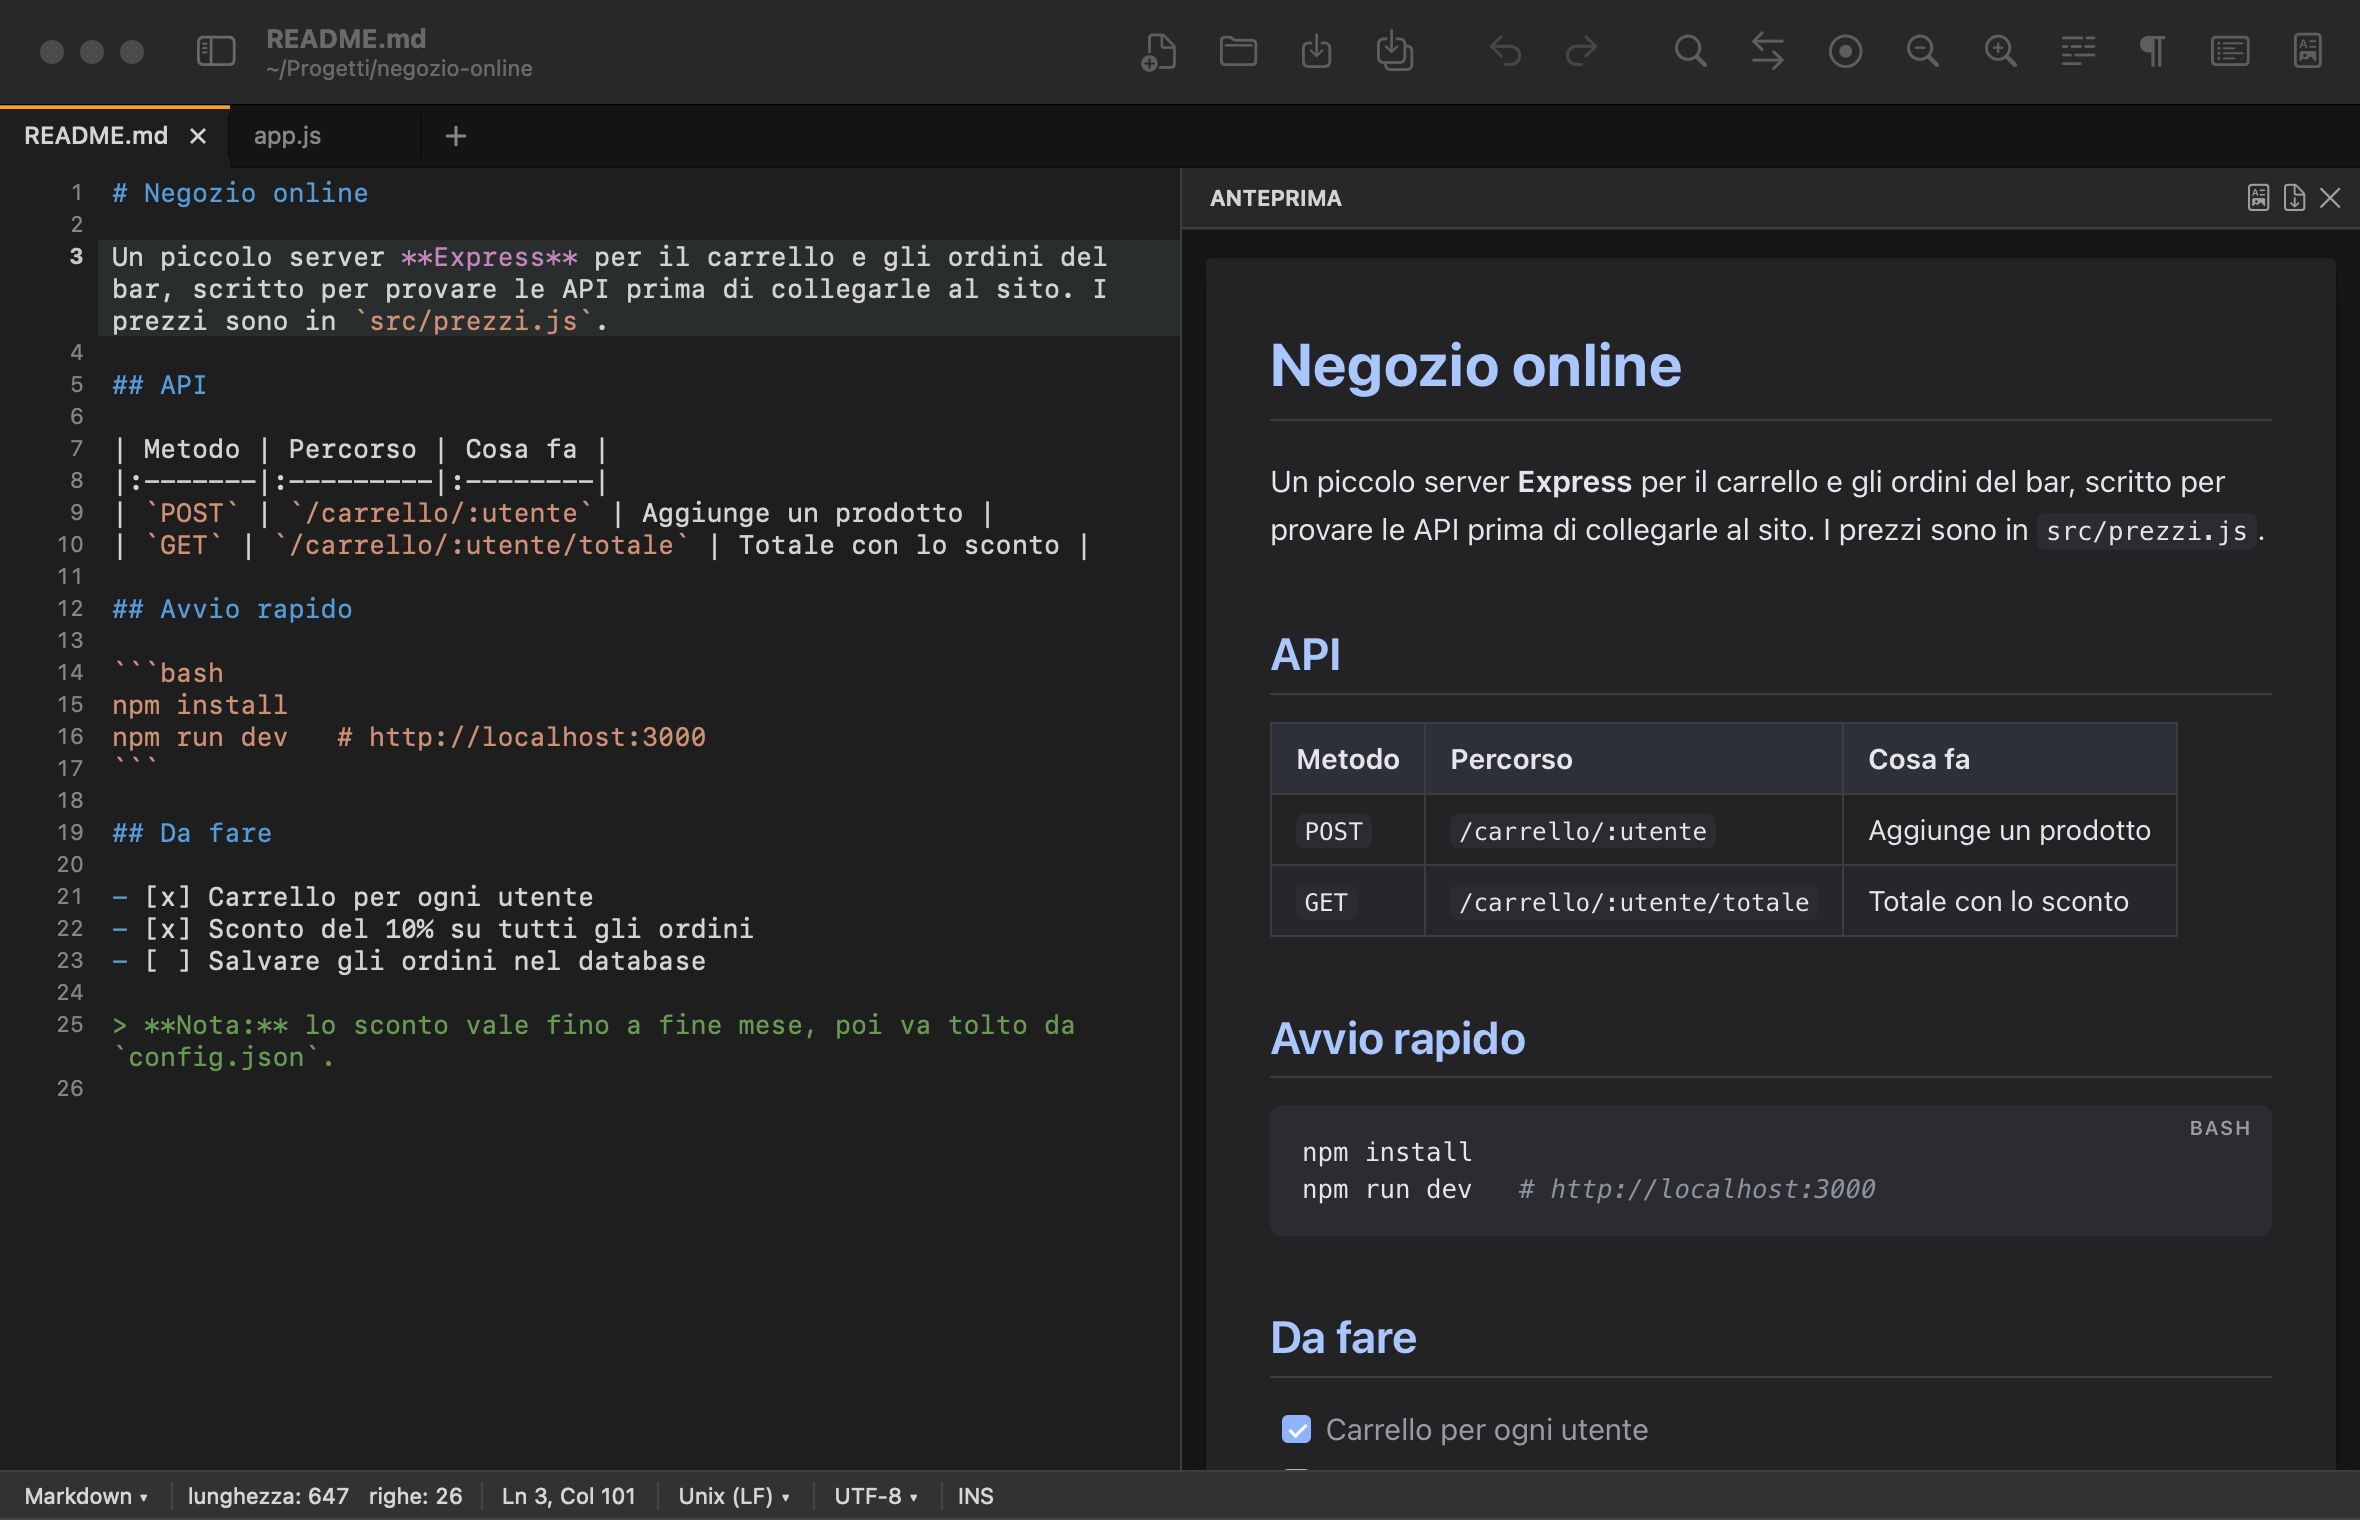Click 'src/prezzi.js' inline code in preview
Image resolution: width=2360 pixels, height=1520 pixels.
[2146, 531]
